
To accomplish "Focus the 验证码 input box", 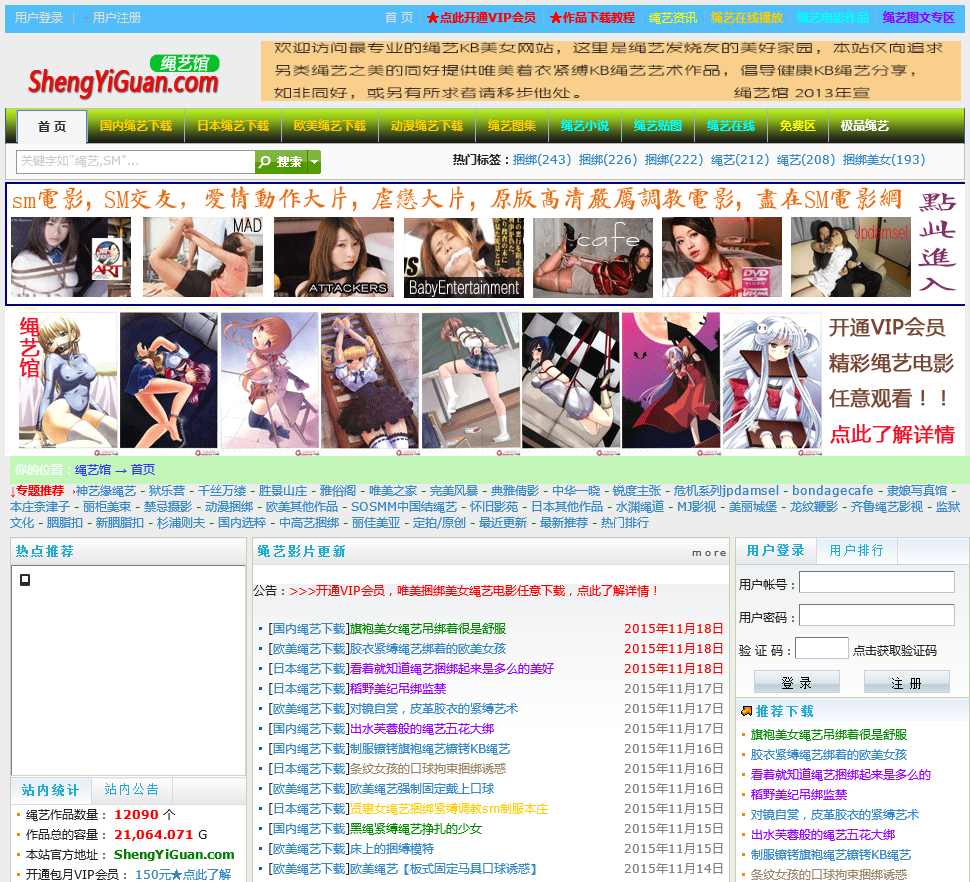I will pyautogui.click(x=822, y=649).
